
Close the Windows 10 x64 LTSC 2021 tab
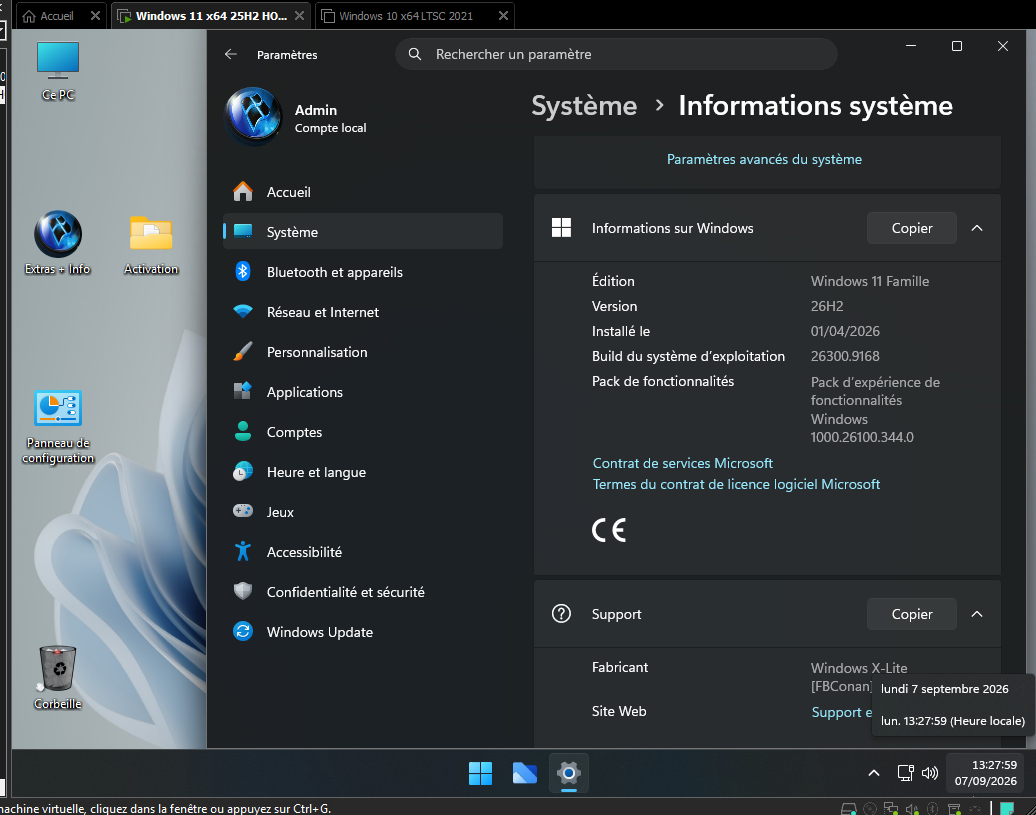(x=503, y=16)
